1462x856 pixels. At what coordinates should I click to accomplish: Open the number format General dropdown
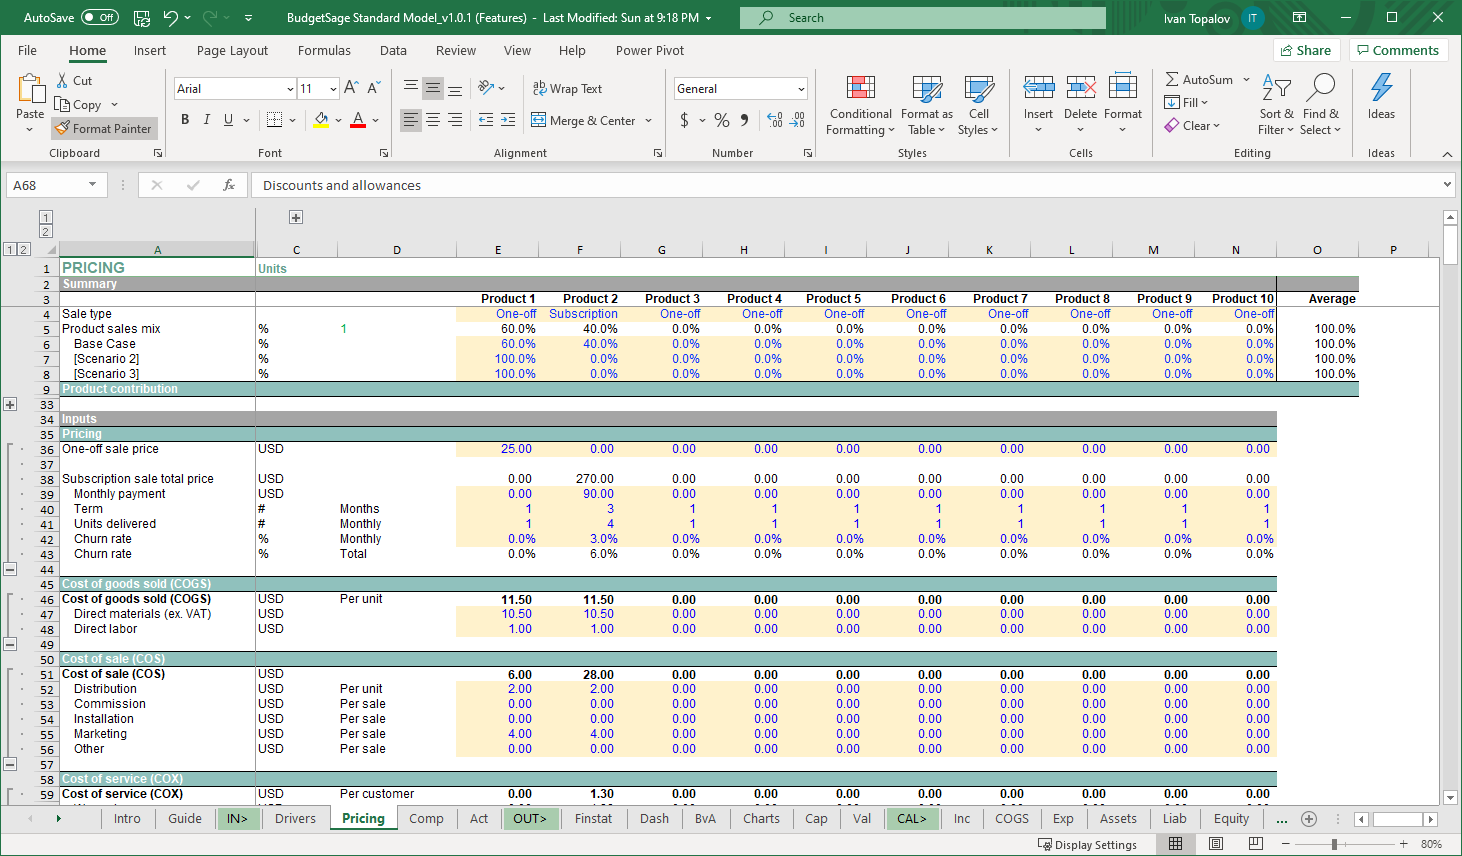tap(801, 89)
